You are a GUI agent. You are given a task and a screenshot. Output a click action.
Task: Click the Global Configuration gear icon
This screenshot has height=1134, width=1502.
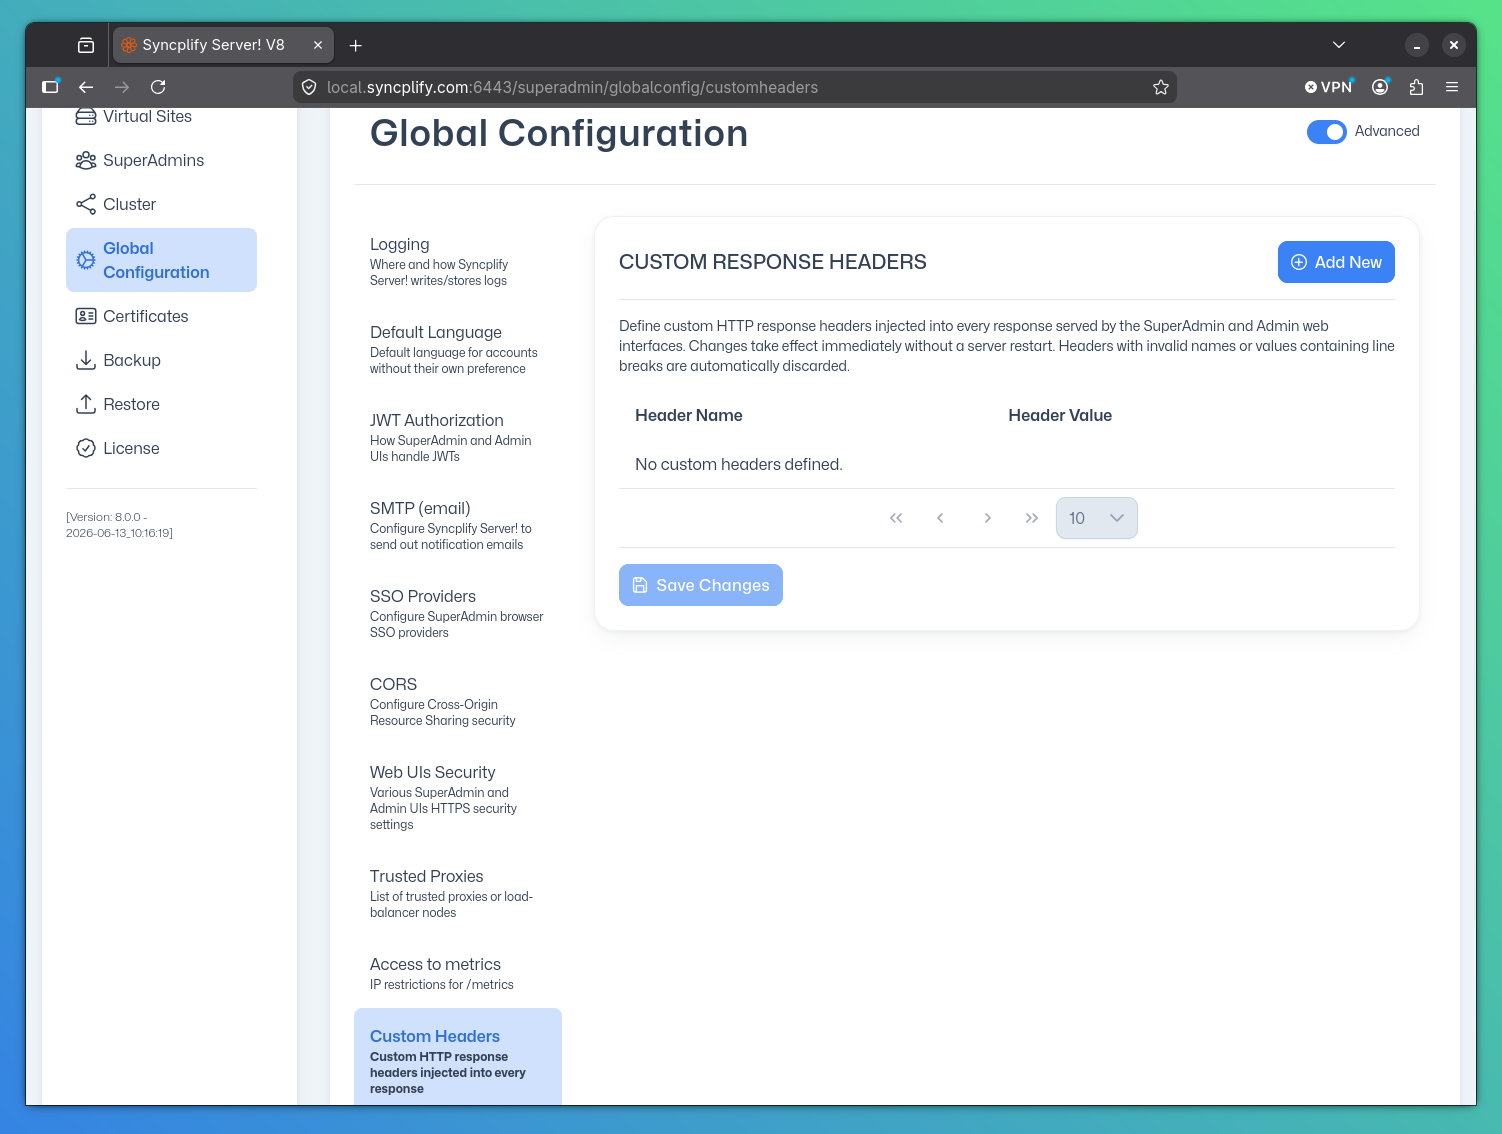click(86, 260)
